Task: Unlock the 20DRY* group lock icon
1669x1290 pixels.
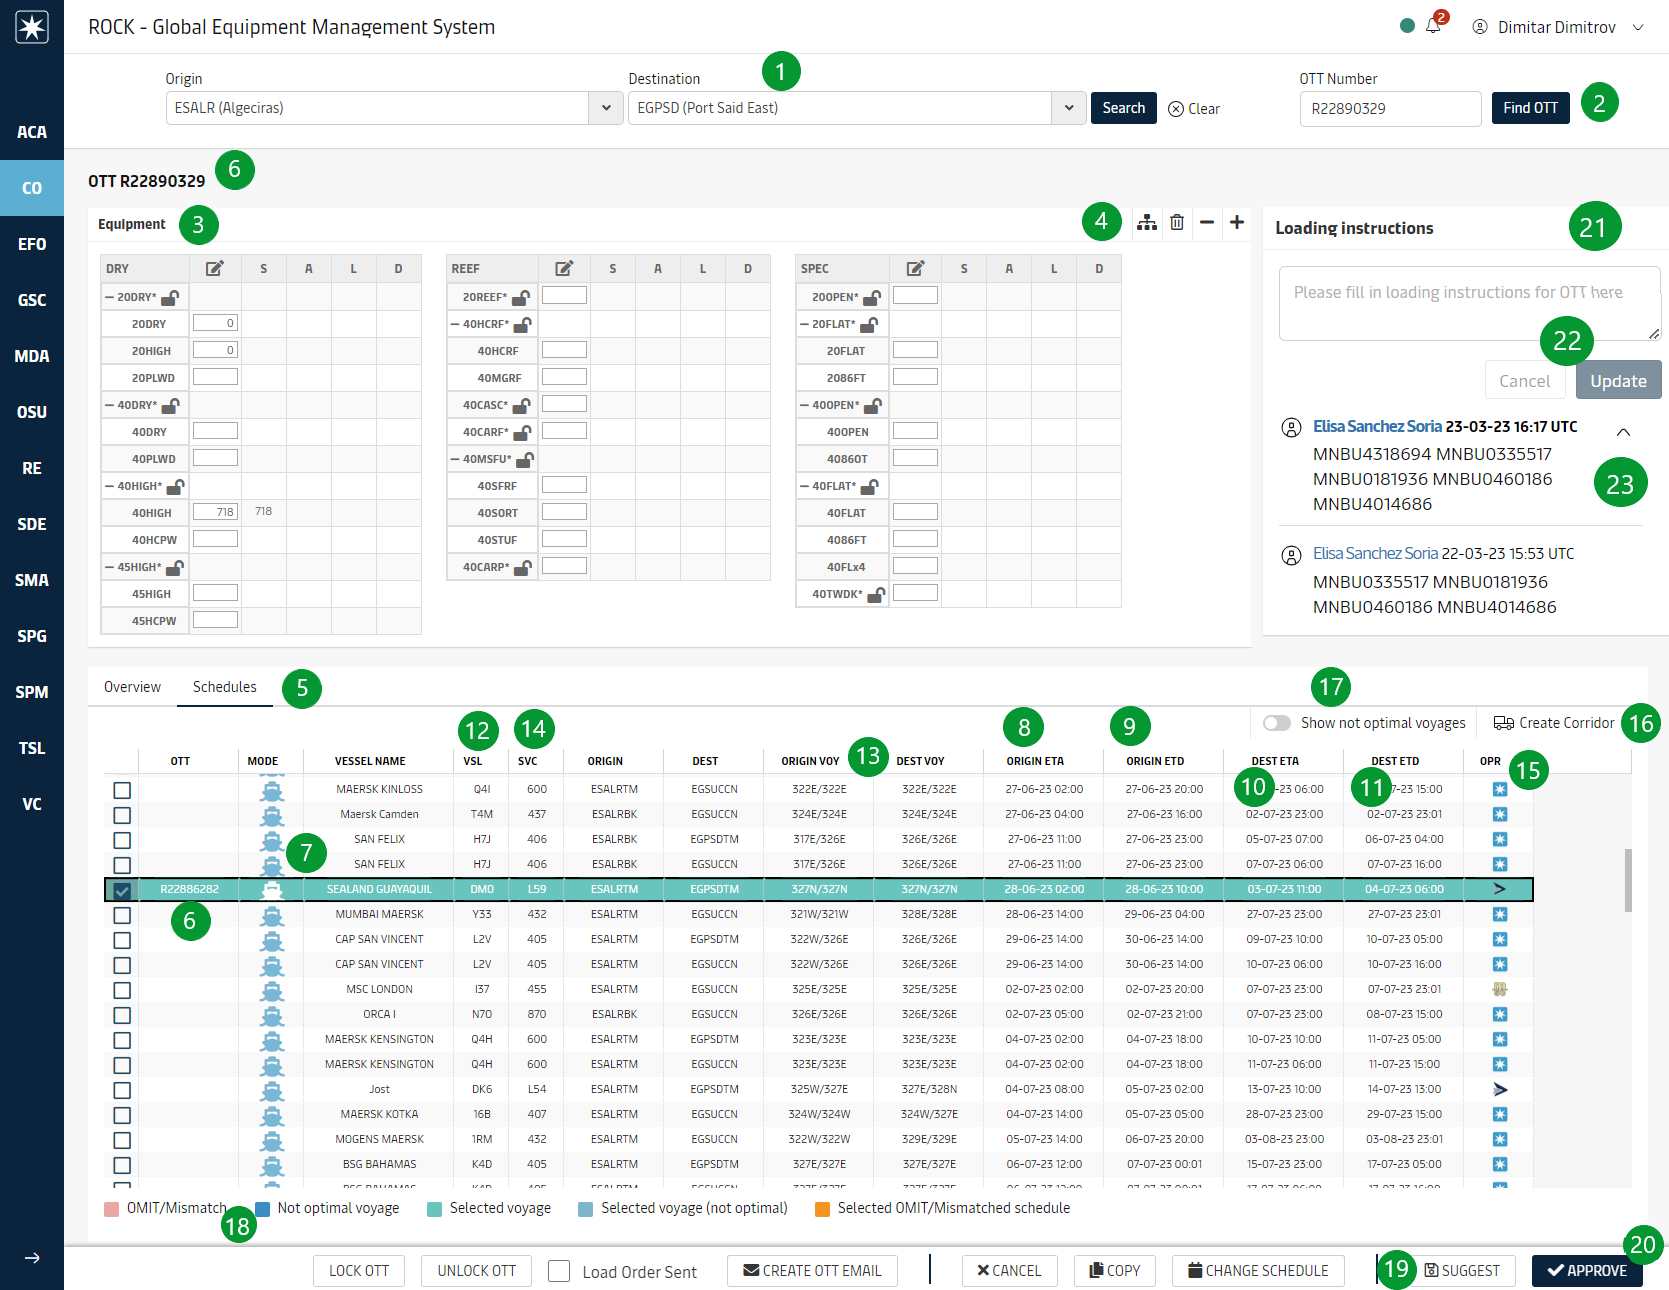Action: (x=170, y=297)
